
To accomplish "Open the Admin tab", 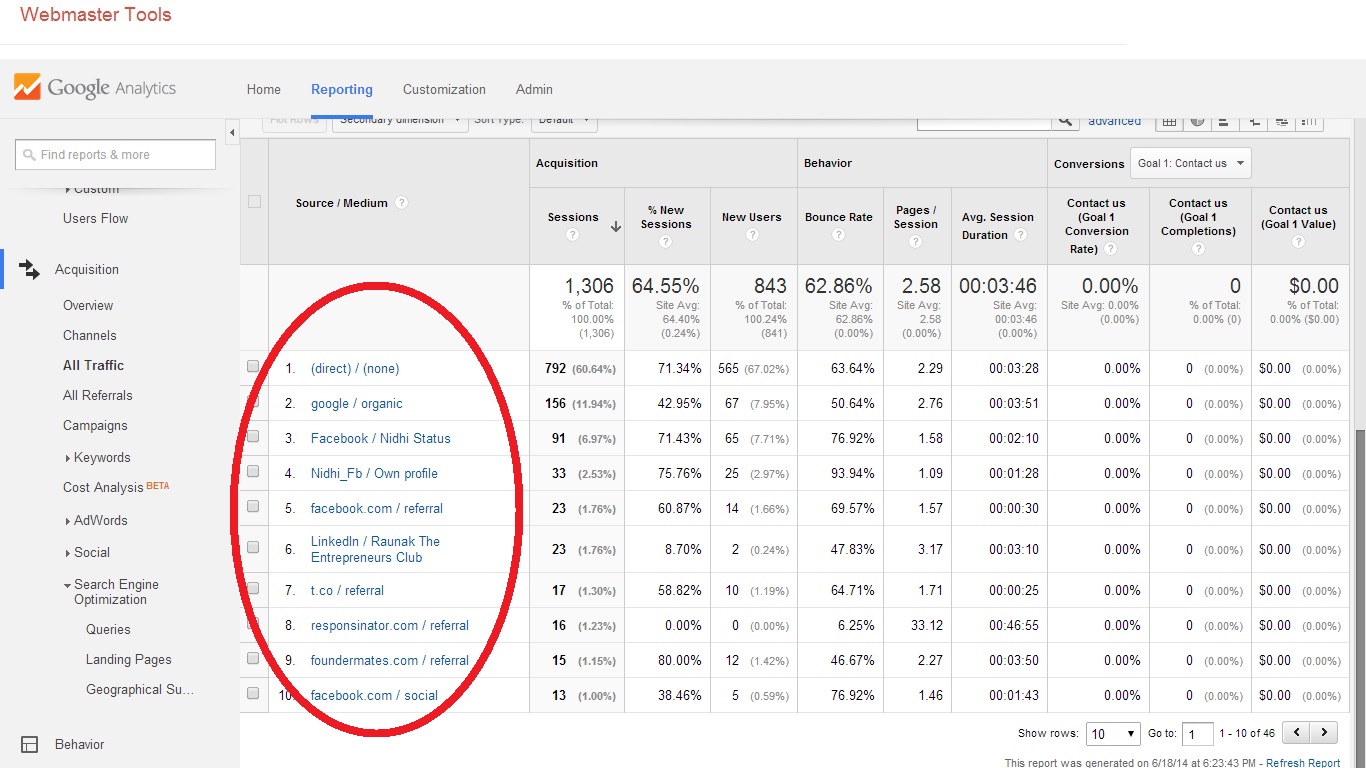I will point(534,89).
